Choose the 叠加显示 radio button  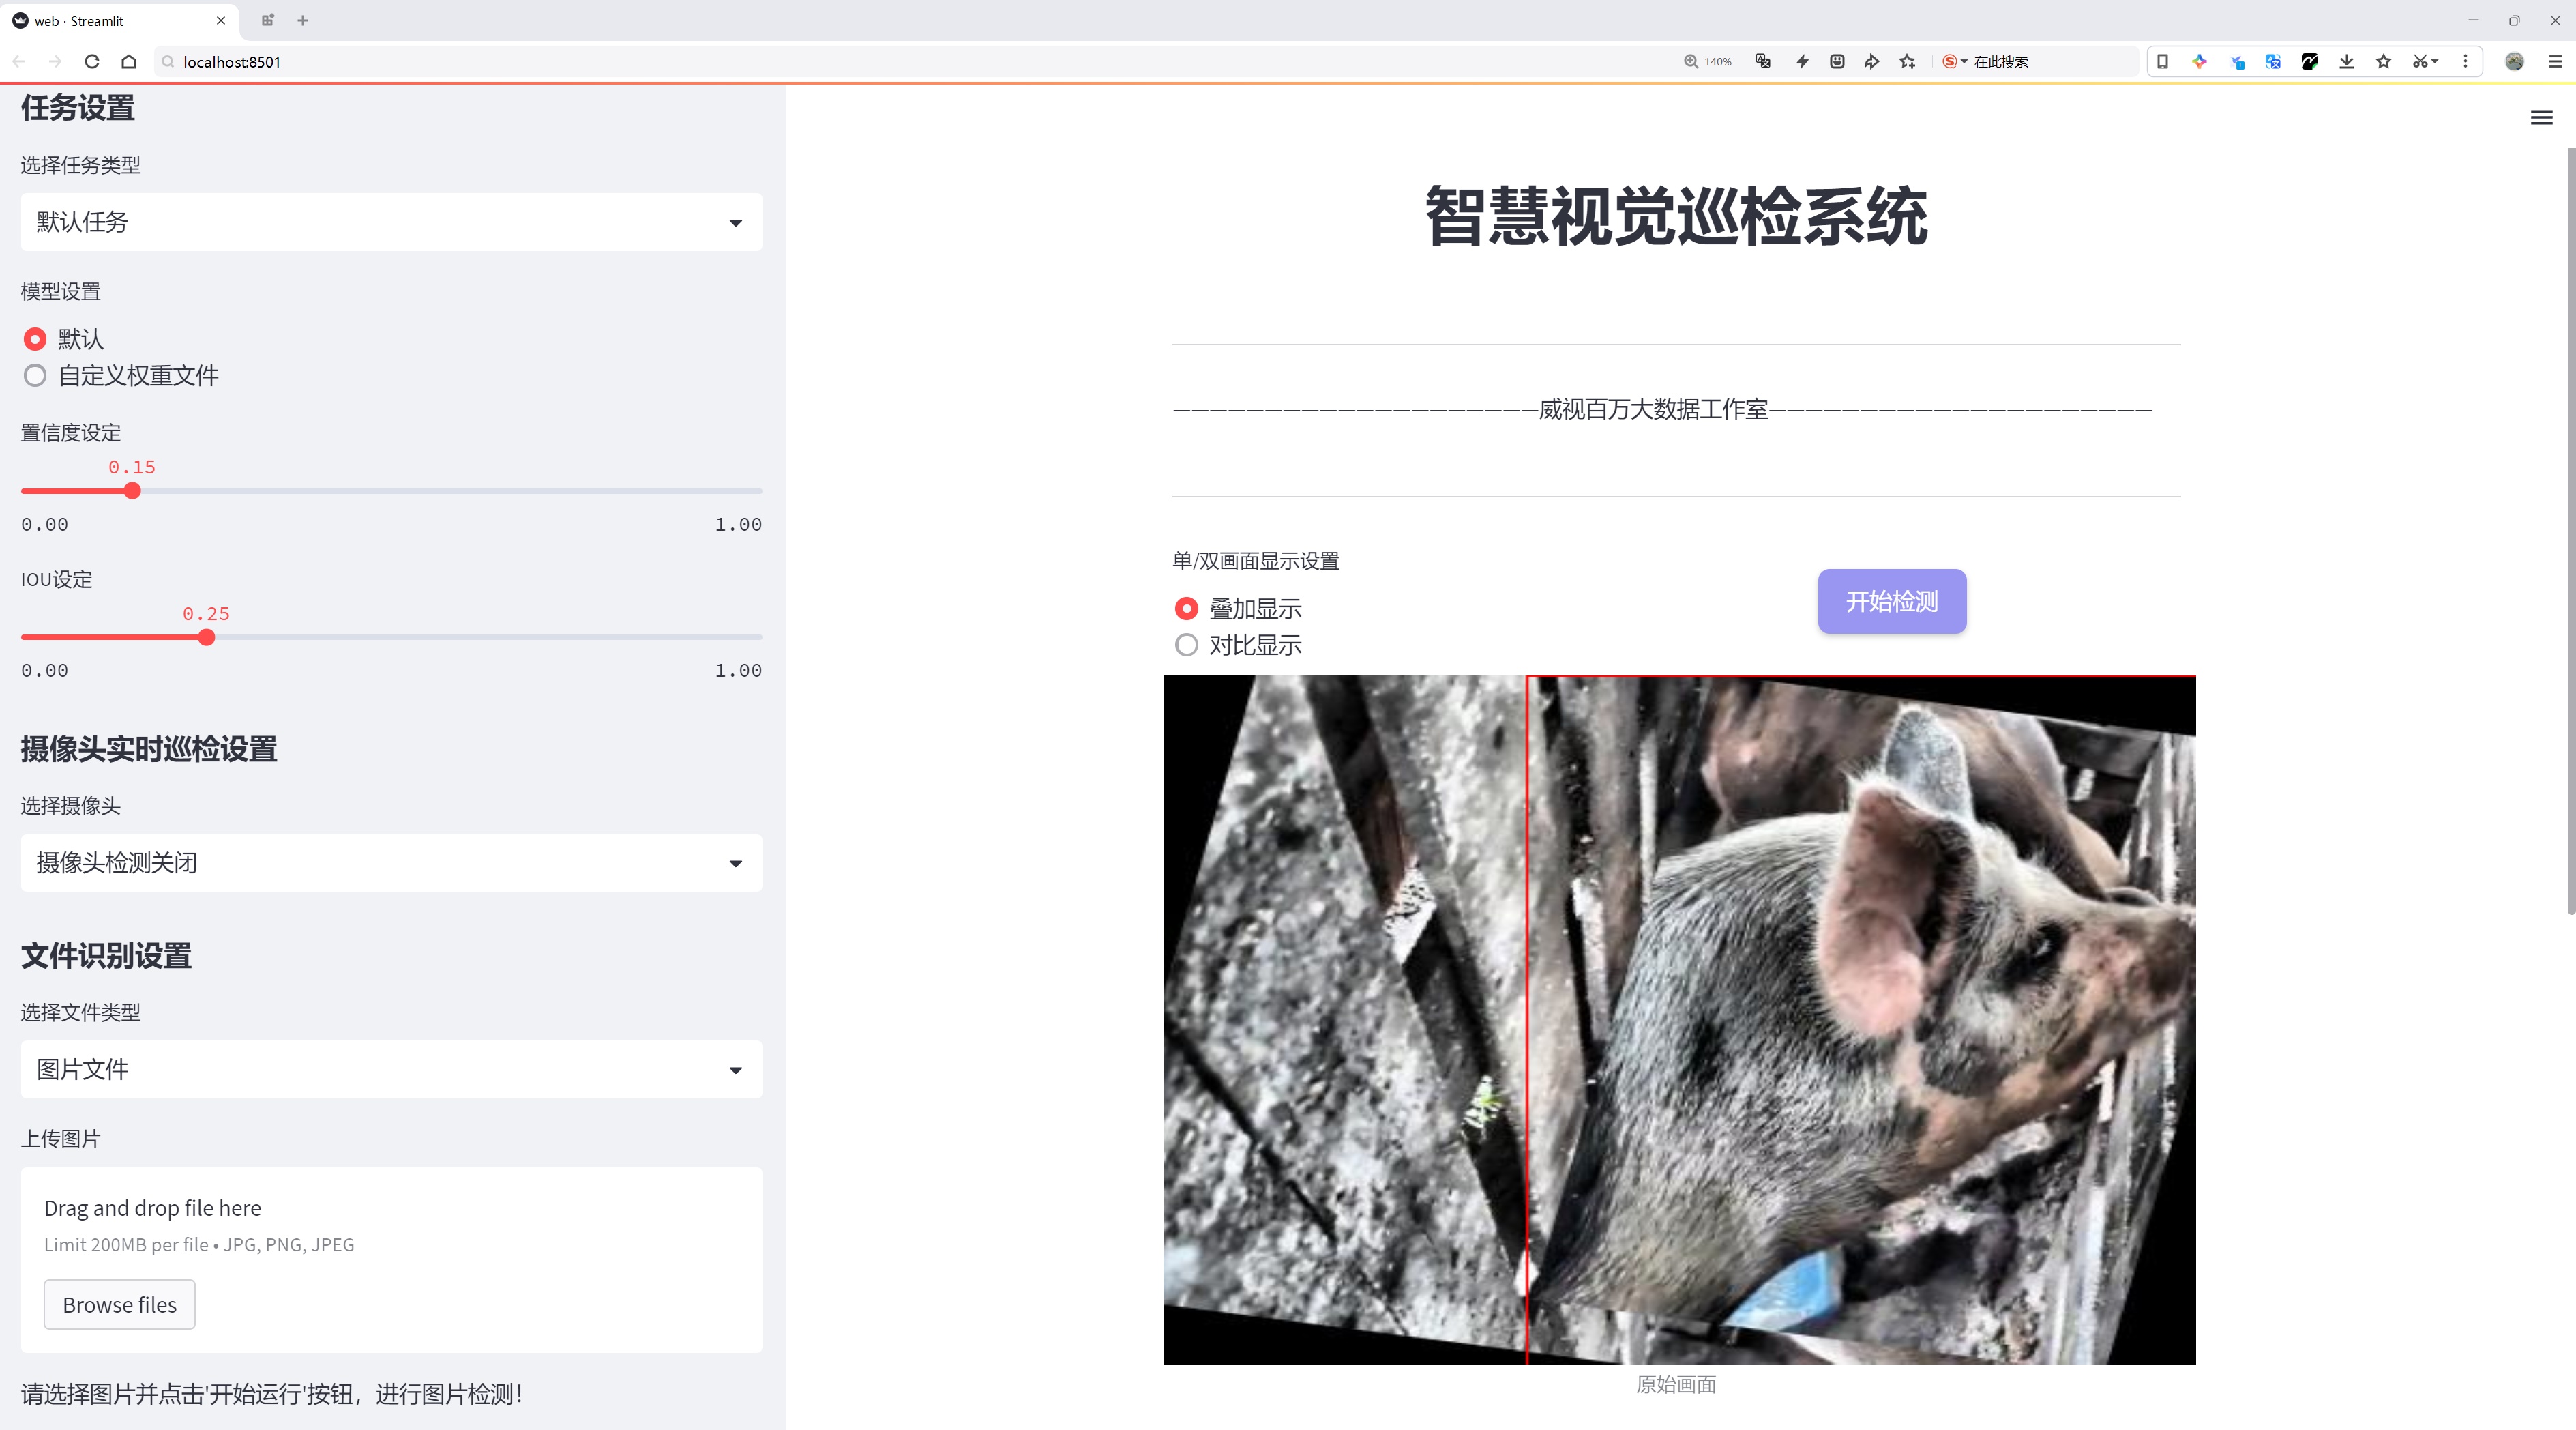(x=1186, y=609)
